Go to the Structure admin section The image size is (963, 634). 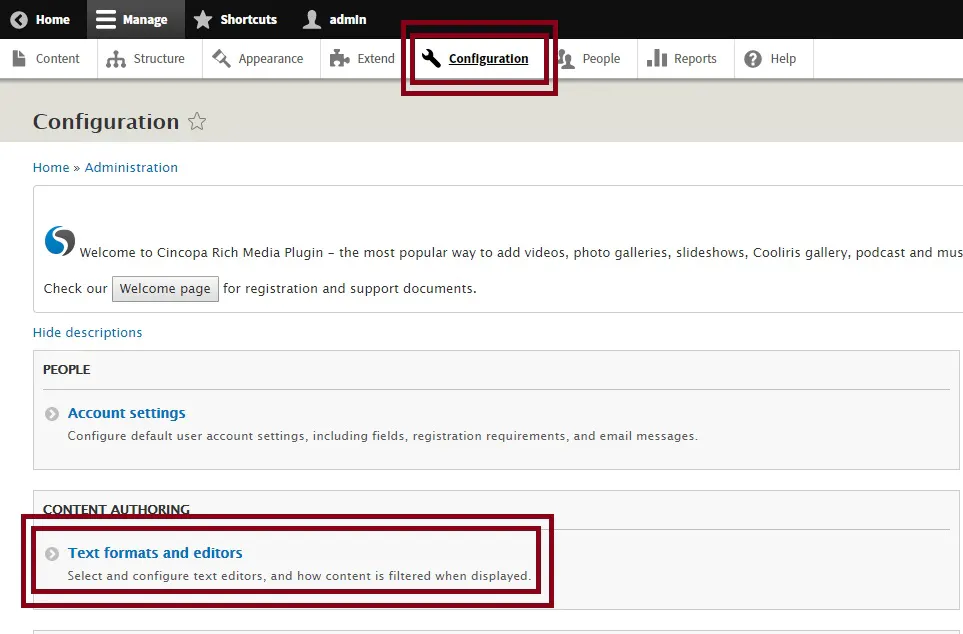(150, 58)
